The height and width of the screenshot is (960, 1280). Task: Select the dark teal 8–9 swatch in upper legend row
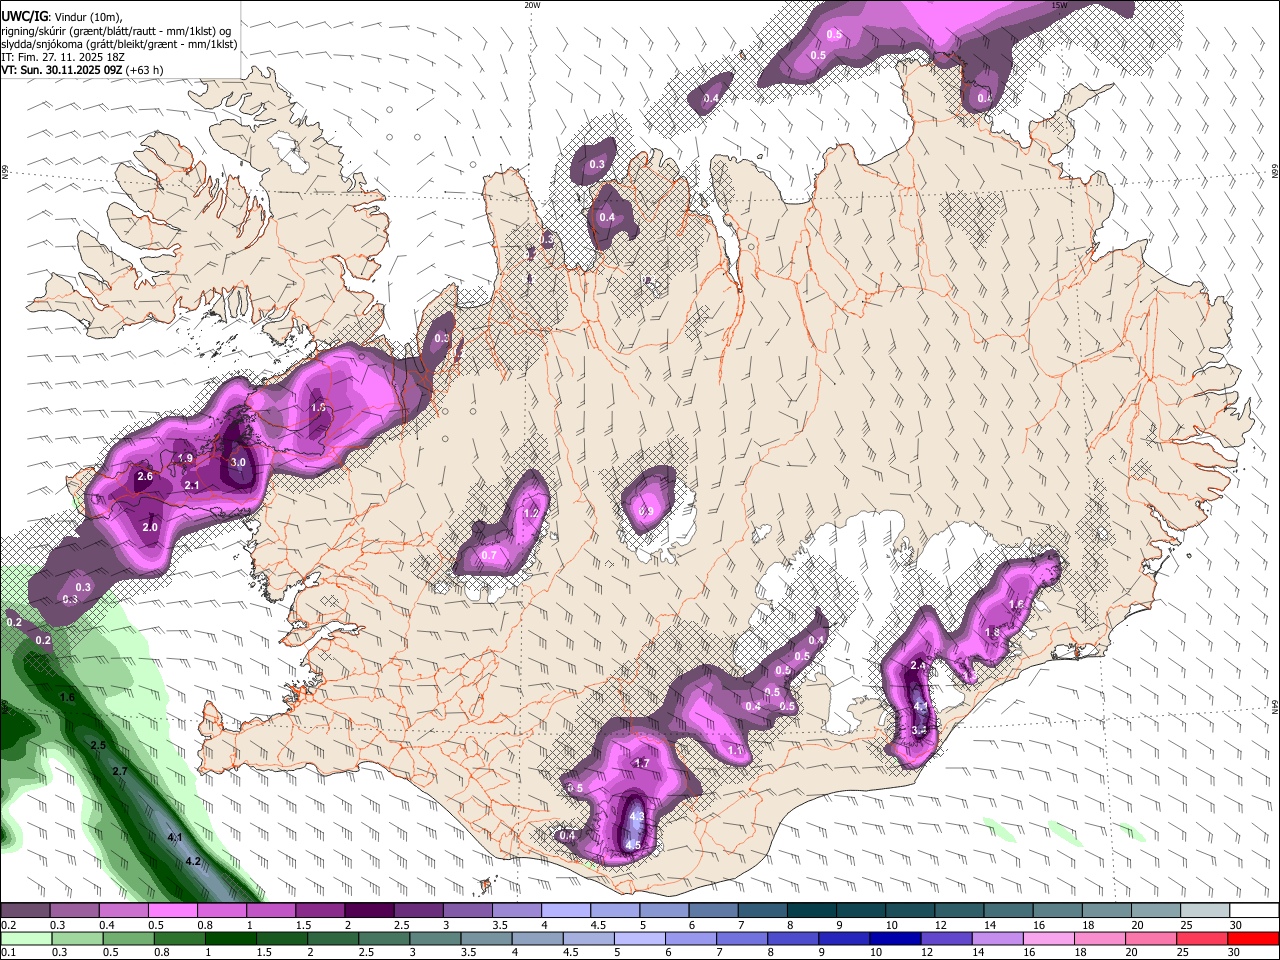(811, 911)
